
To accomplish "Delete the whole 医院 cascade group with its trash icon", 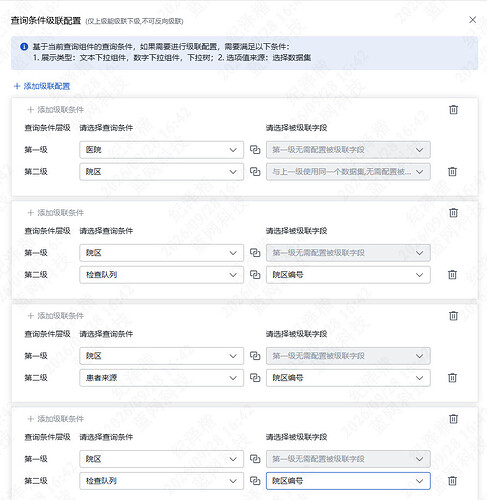I will [453, 109].
